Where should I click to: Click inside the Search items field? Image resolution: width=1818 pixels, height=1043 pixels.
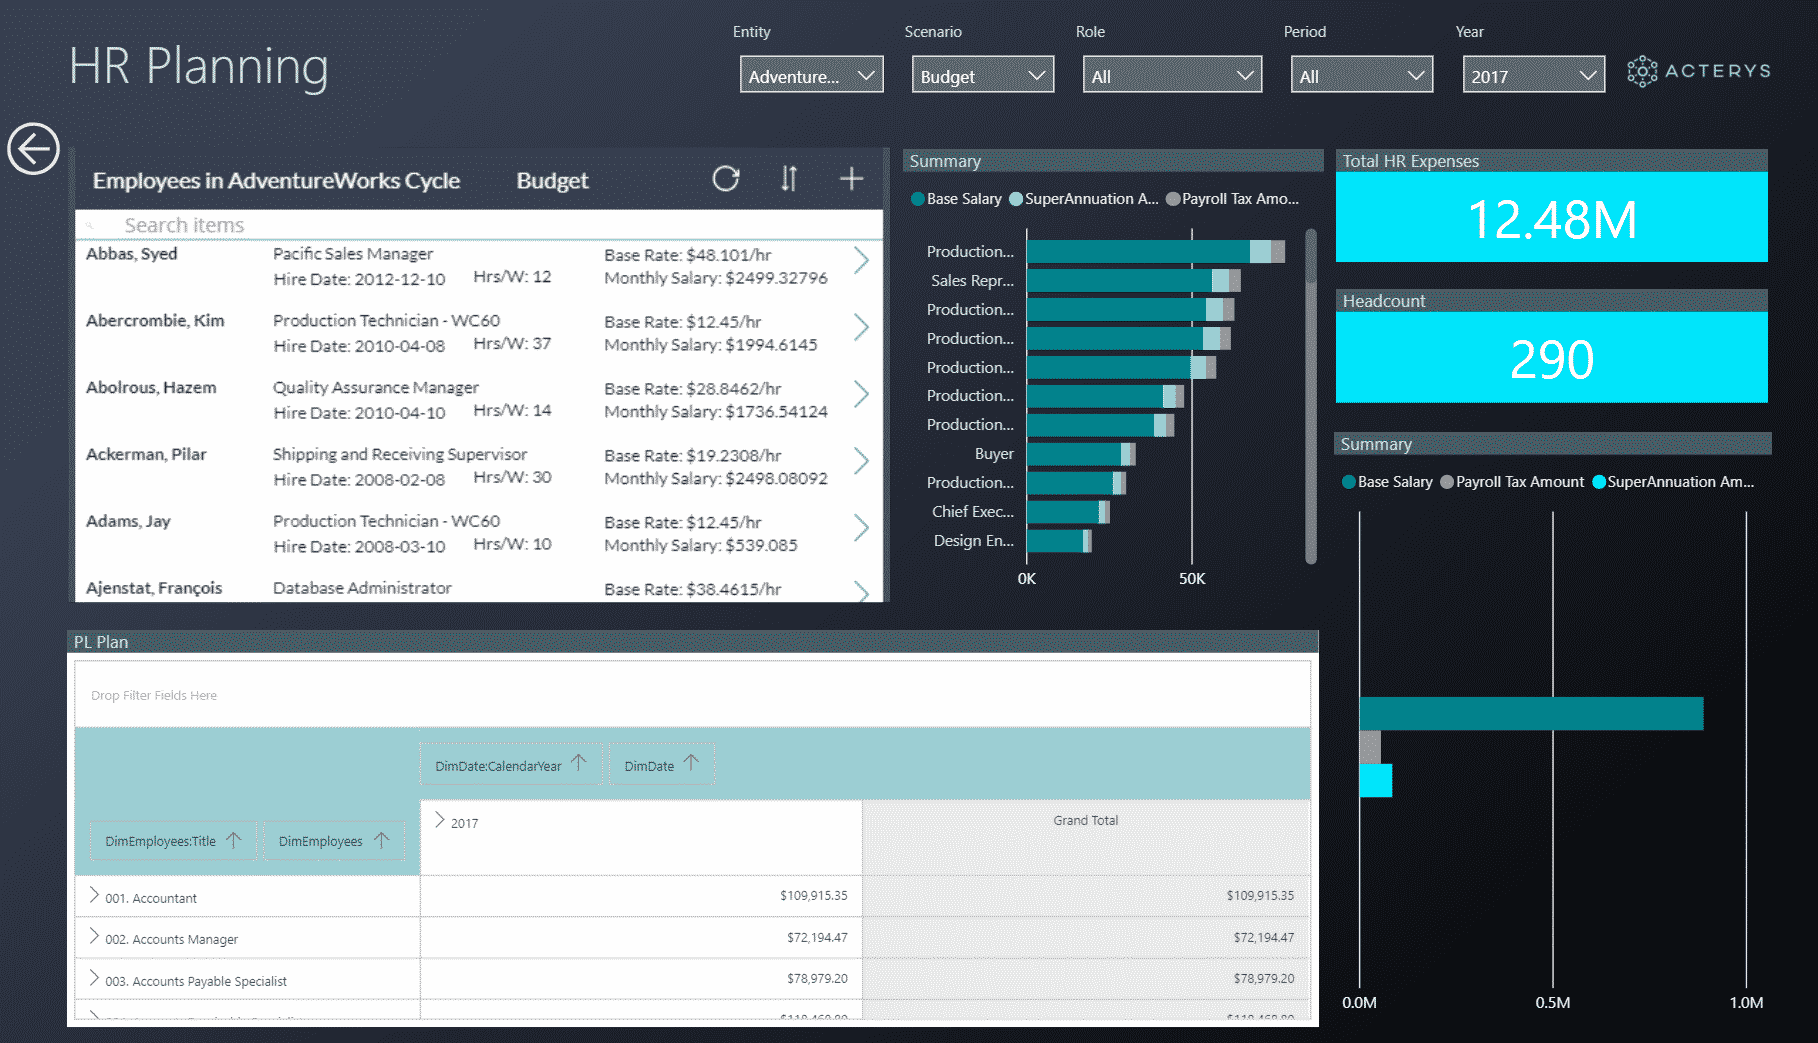[x=185, y=225]
